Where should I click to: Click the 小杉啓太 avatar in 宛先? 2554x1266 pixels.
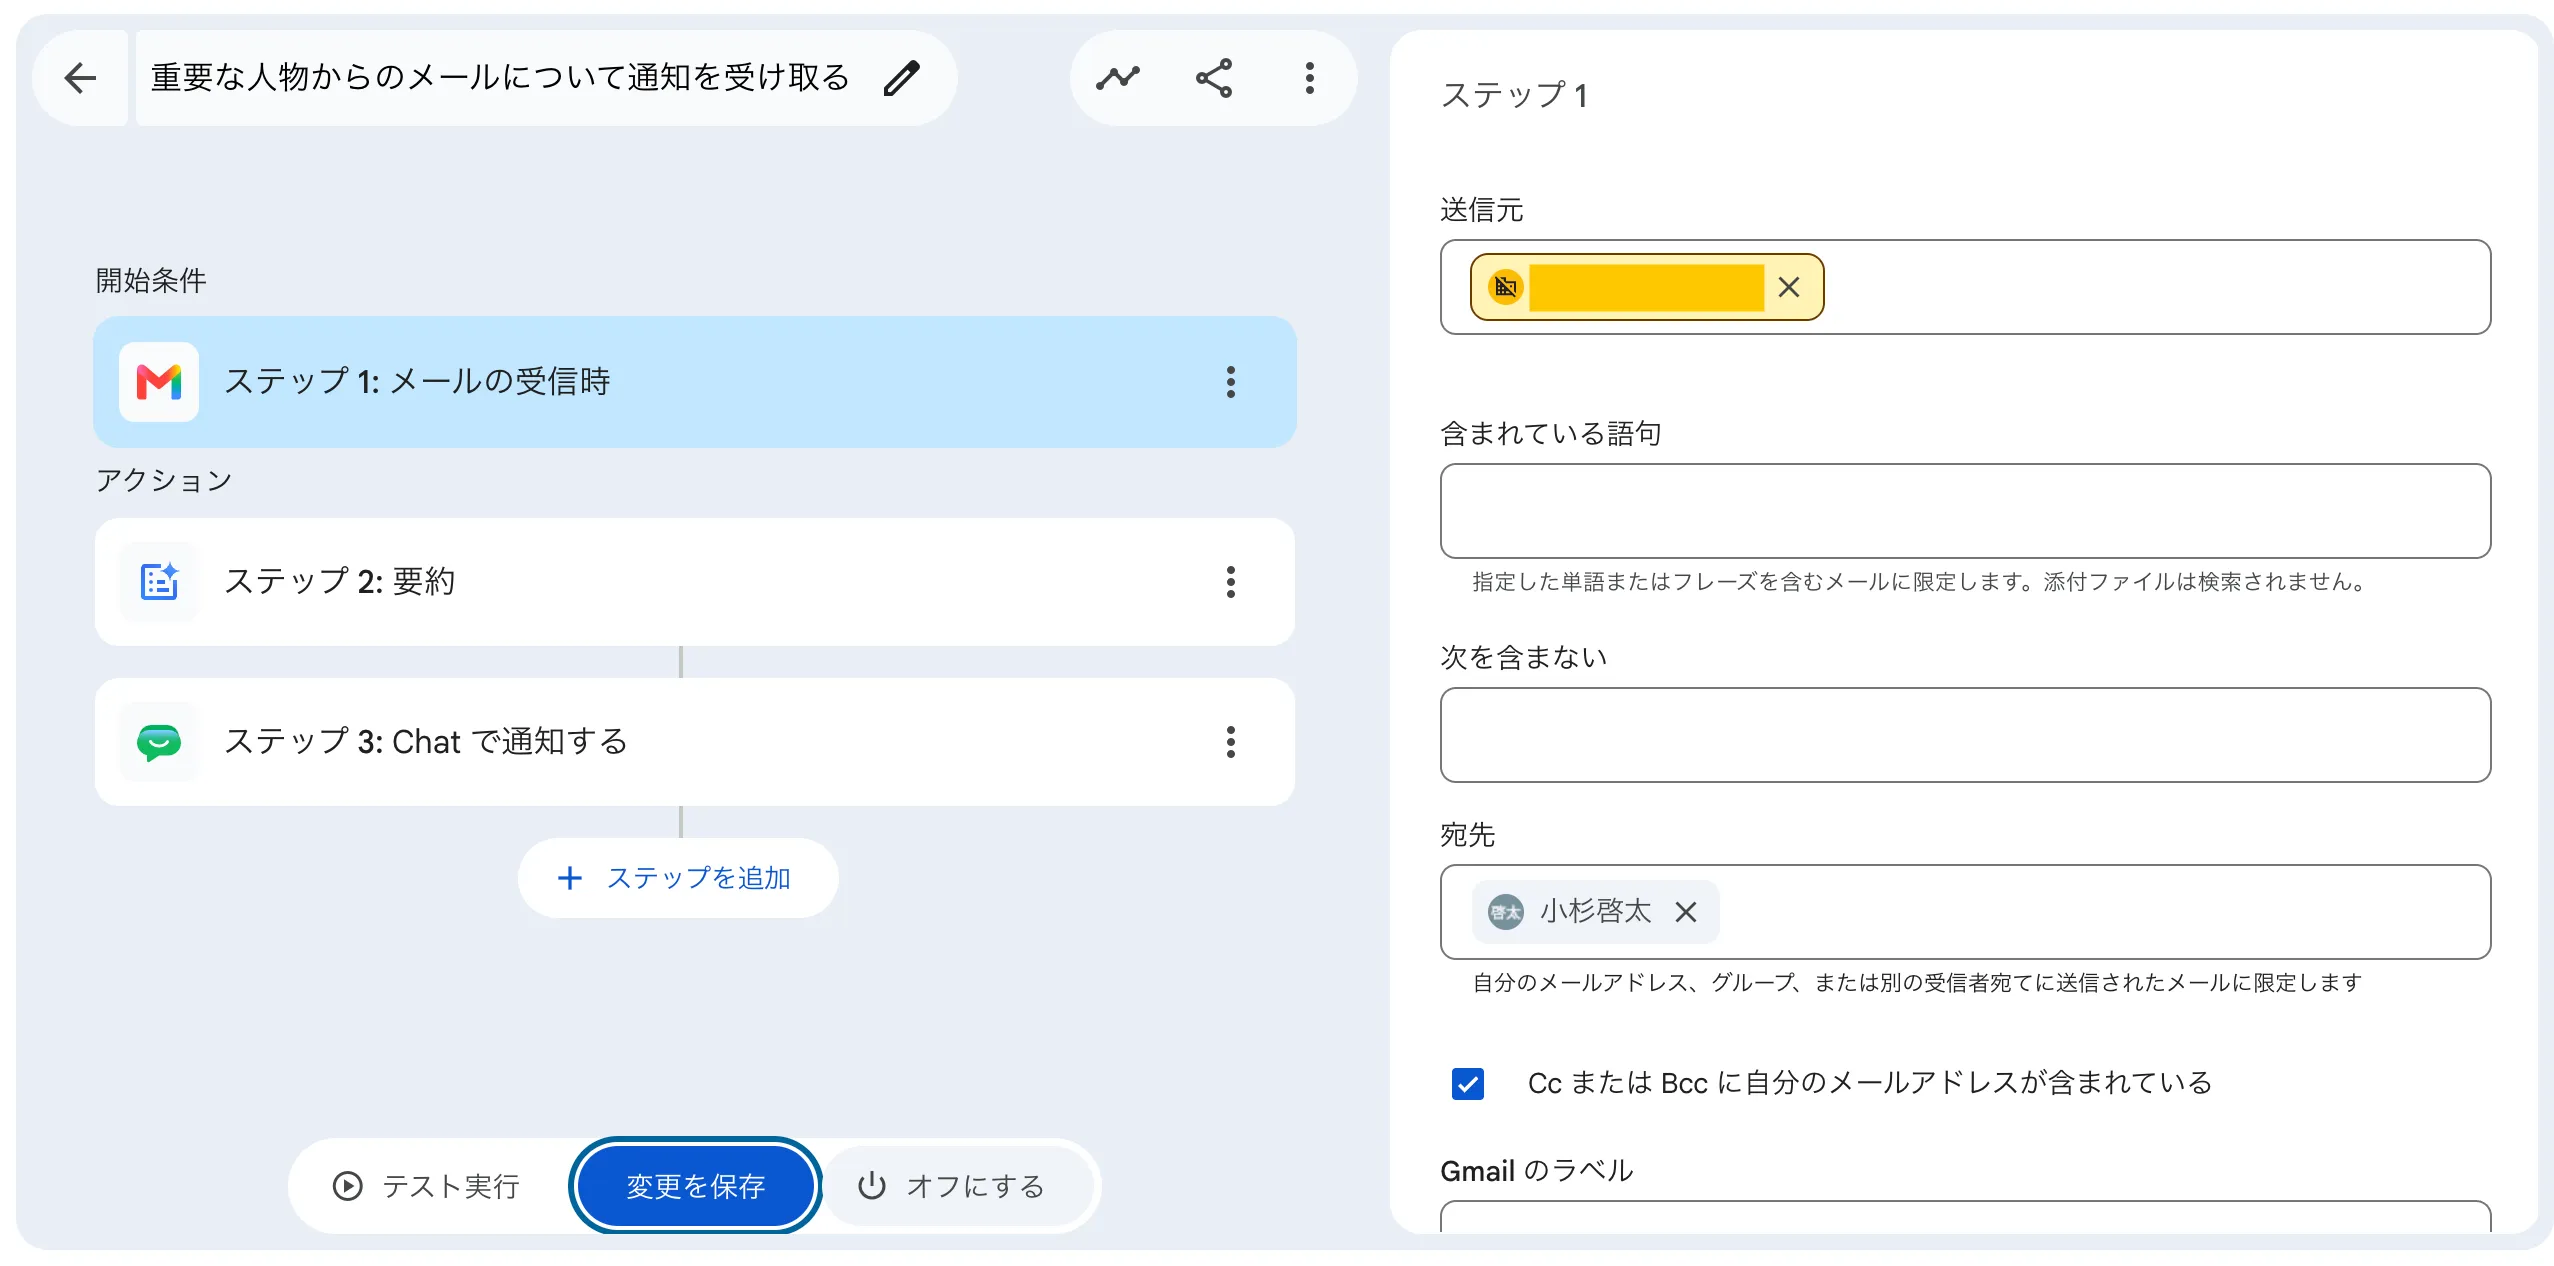[x=1505, y=912]
